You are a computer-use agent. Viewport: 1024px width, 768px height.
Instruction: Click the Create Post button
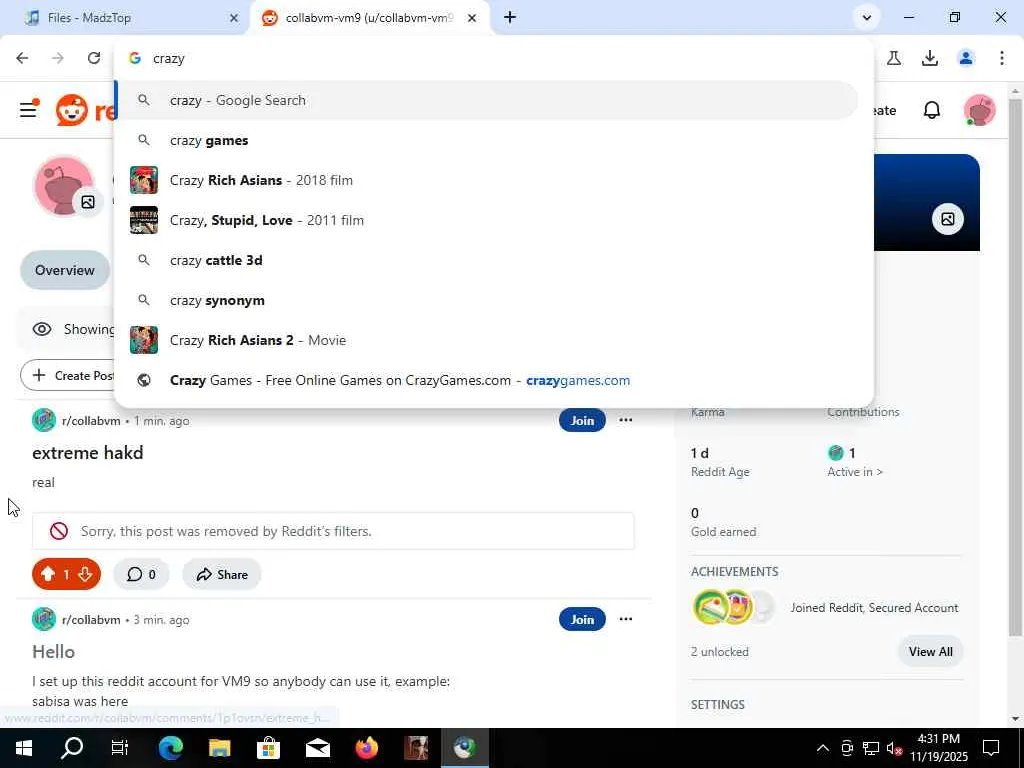(69, 376)
